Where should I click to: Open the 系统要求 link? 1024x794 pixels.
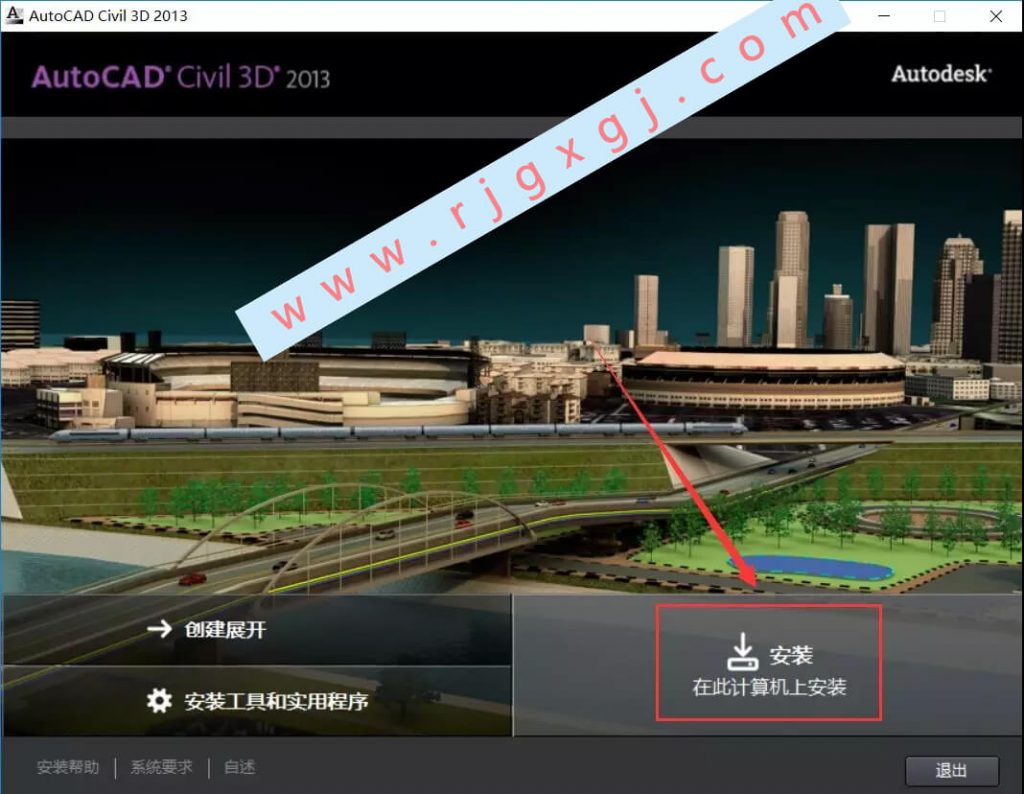(x=161, y=767)
